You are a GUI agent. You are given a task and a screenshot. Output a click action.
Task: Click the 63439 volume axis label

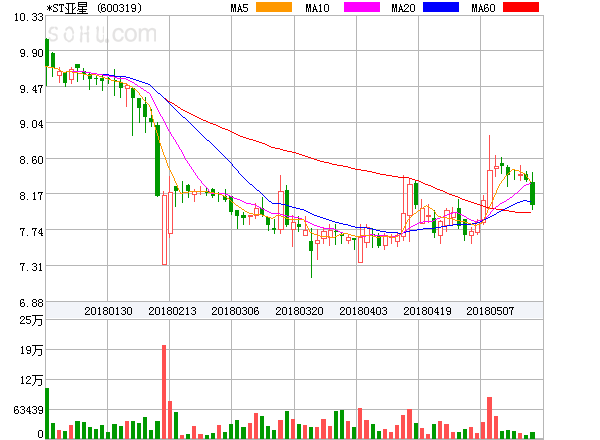click(29, 410)
